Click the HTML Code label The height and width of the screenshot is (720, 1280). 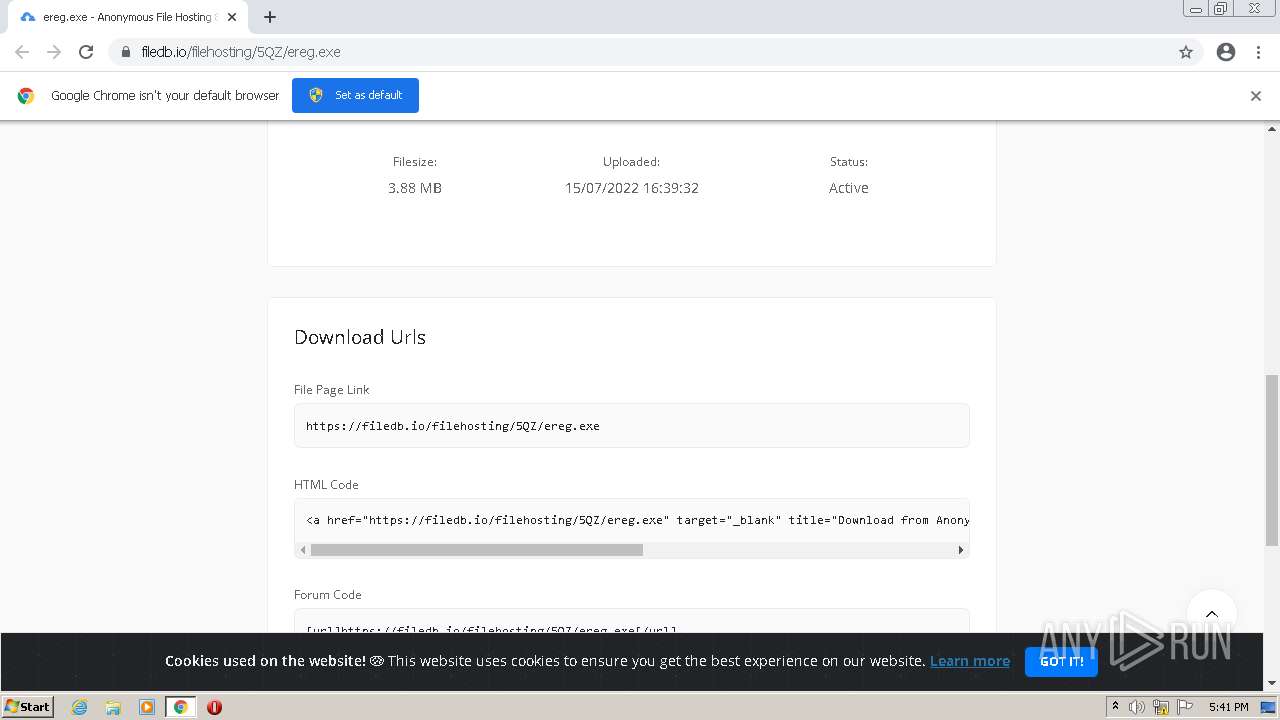coord(326,484)
